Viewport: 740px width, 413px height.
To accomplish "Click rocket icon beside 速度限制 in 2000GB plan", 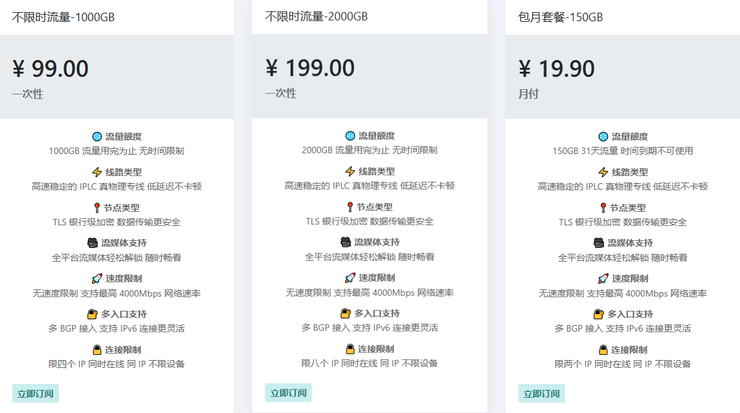I will click(x=350, y=278).
